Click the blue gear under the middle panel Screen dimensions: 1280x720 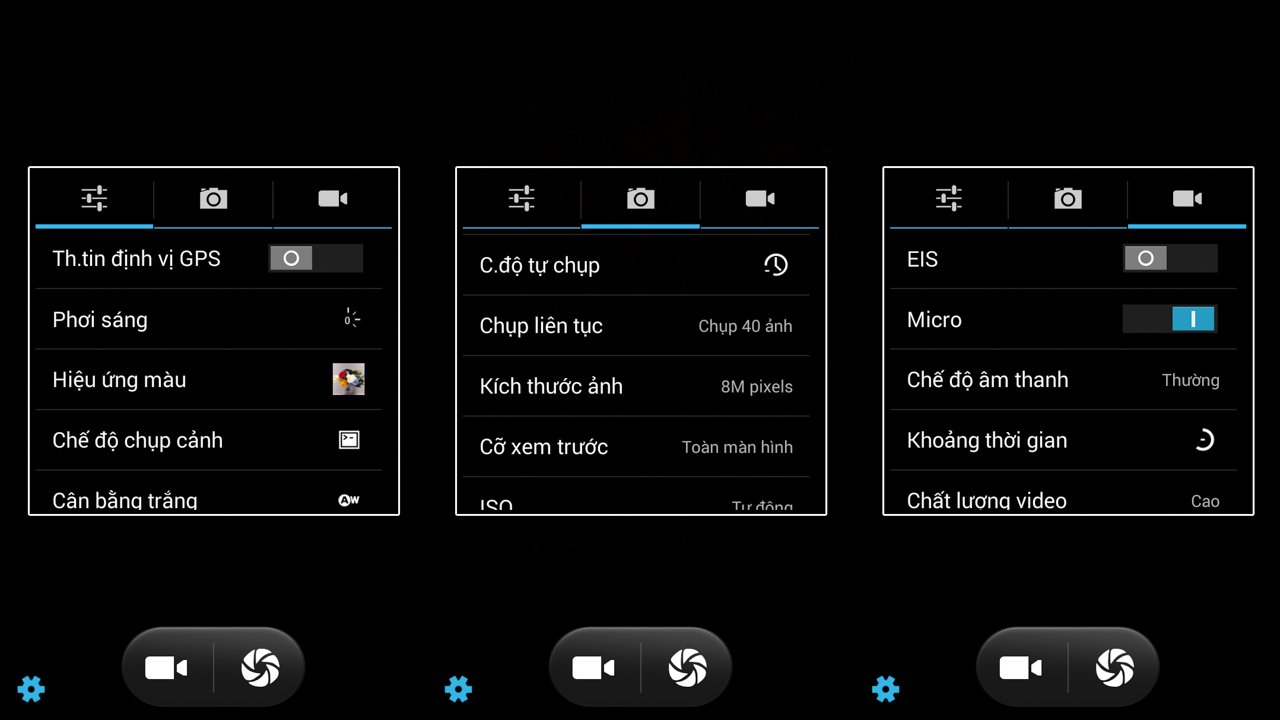tap(458, 688)
